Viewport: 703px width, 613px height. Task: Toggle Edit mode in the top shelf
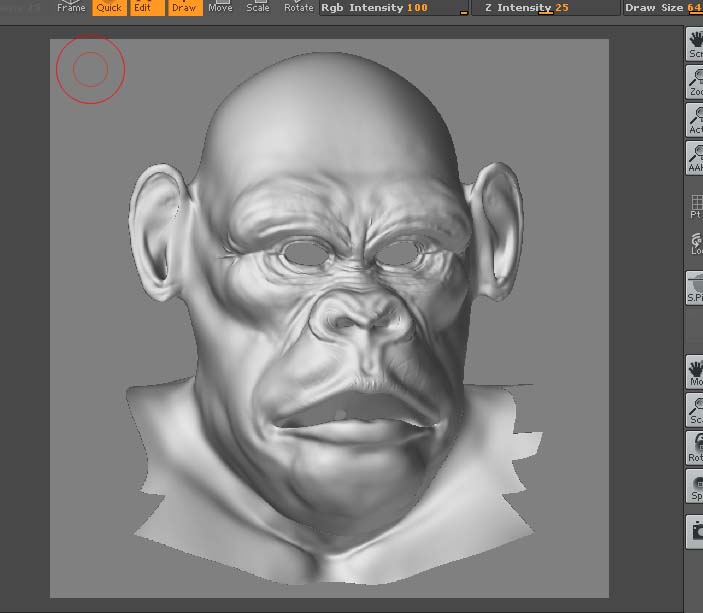click(148, 8)
